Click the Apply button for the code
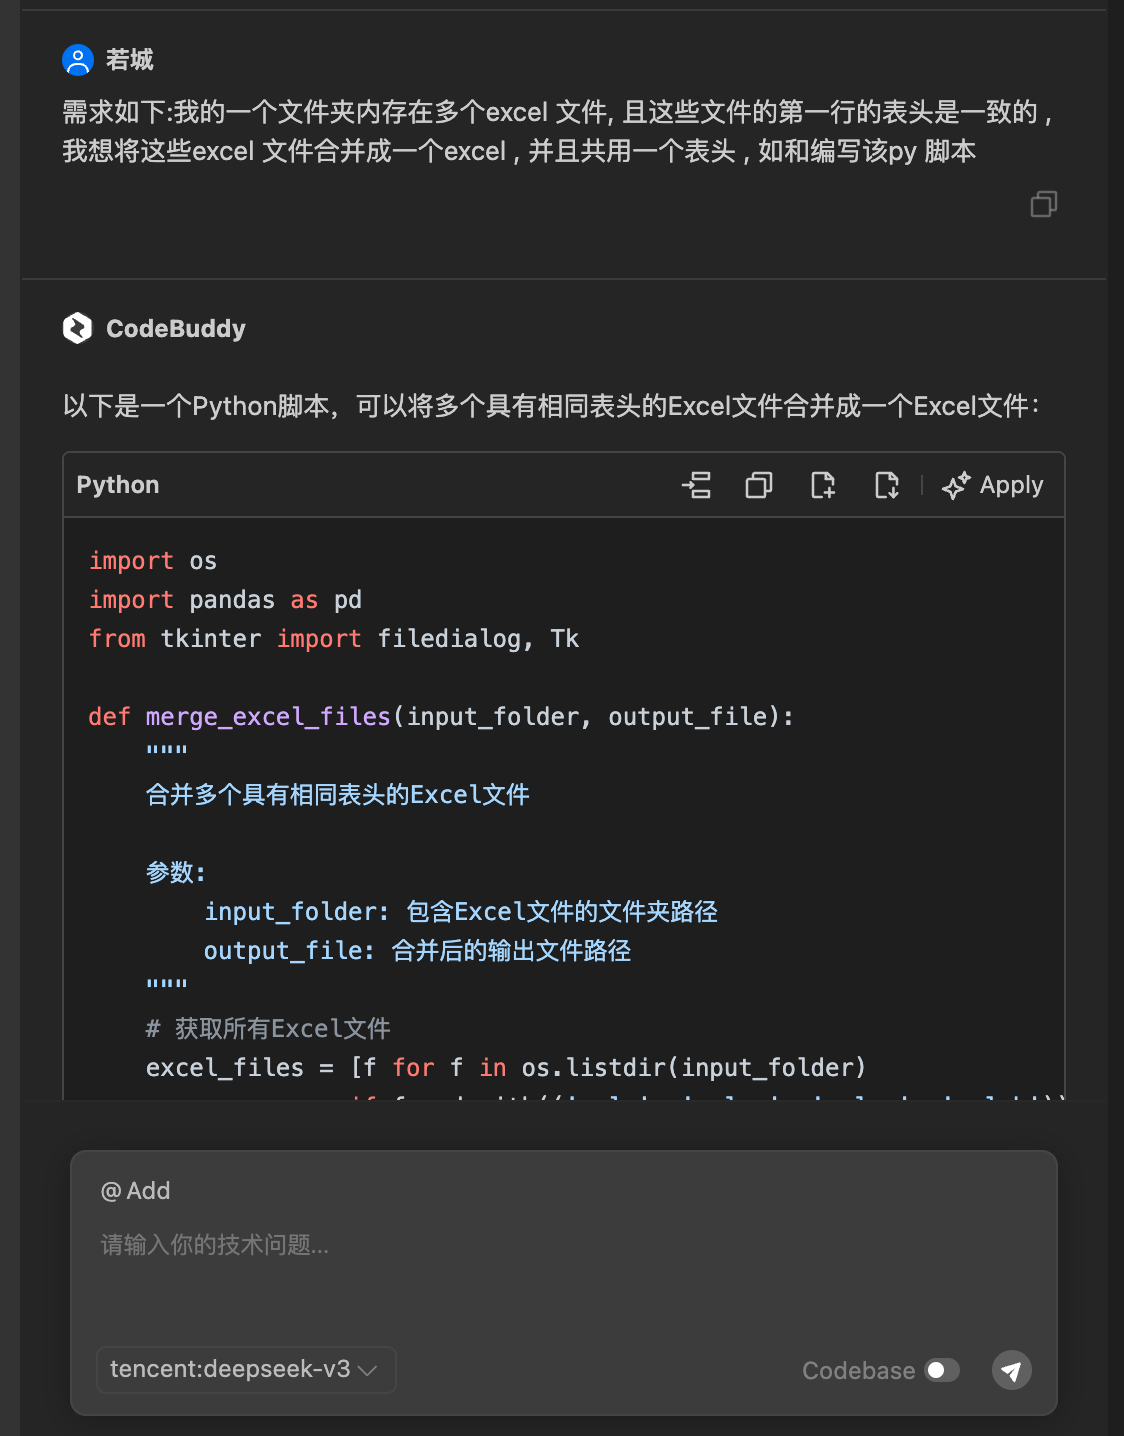The height and width of the screenshot is (1436, 1124). tap(993, 485)
